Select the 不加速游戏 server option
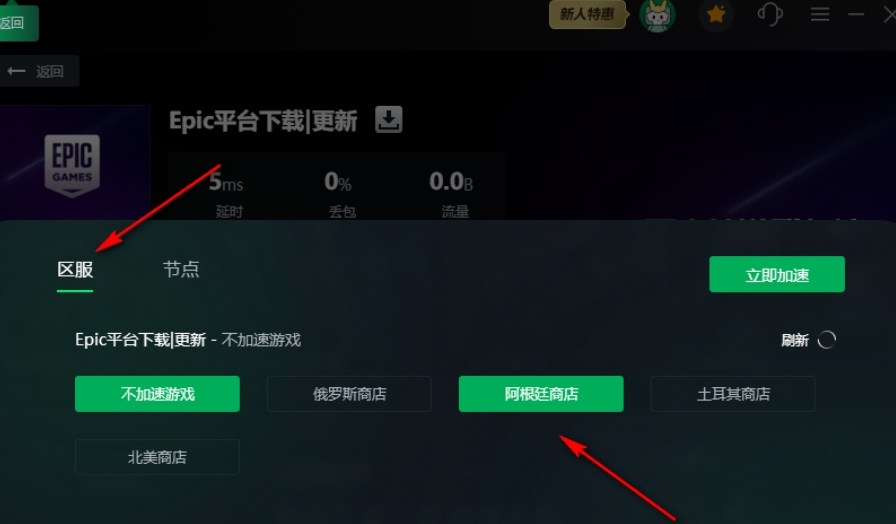896x524 pixels. tap(157, 394)
